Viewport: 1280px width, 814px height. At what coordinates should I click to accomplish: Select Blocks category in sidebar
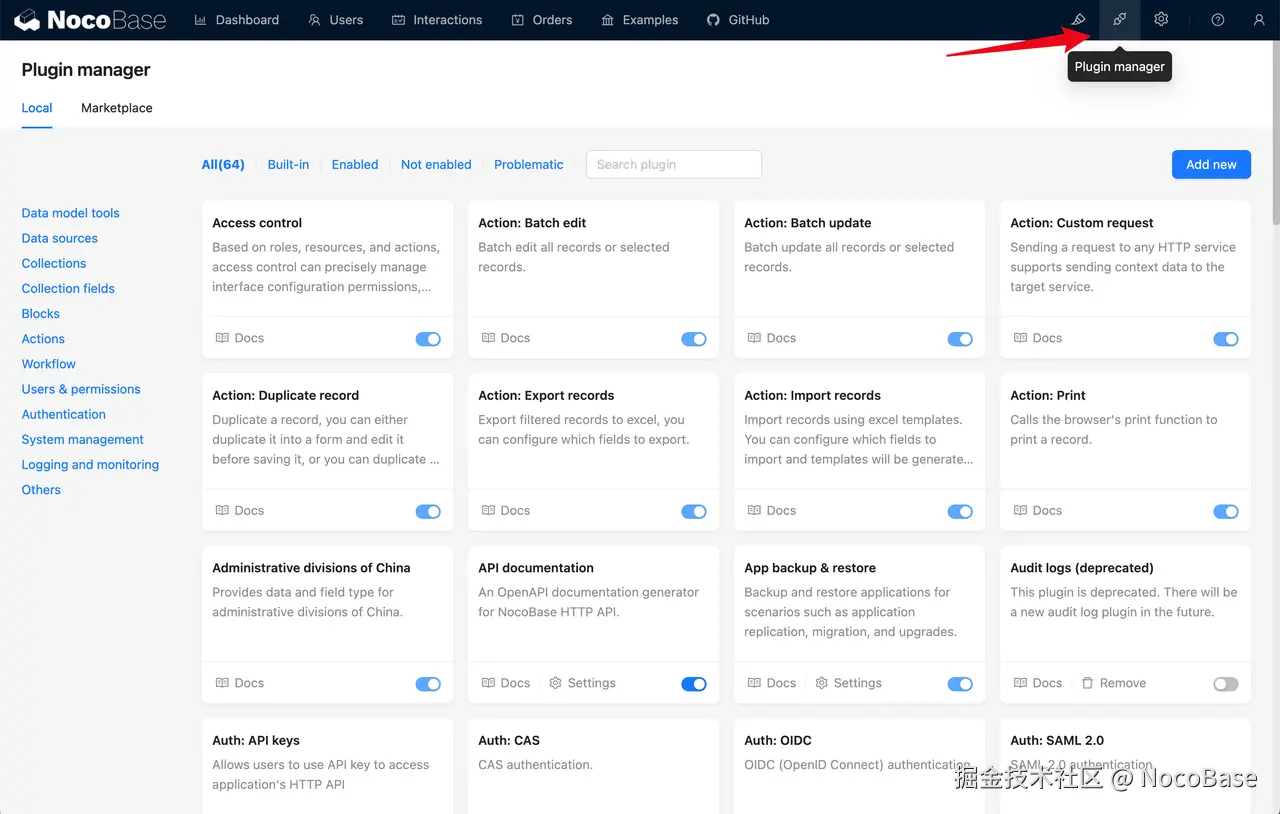pos(41,313)
